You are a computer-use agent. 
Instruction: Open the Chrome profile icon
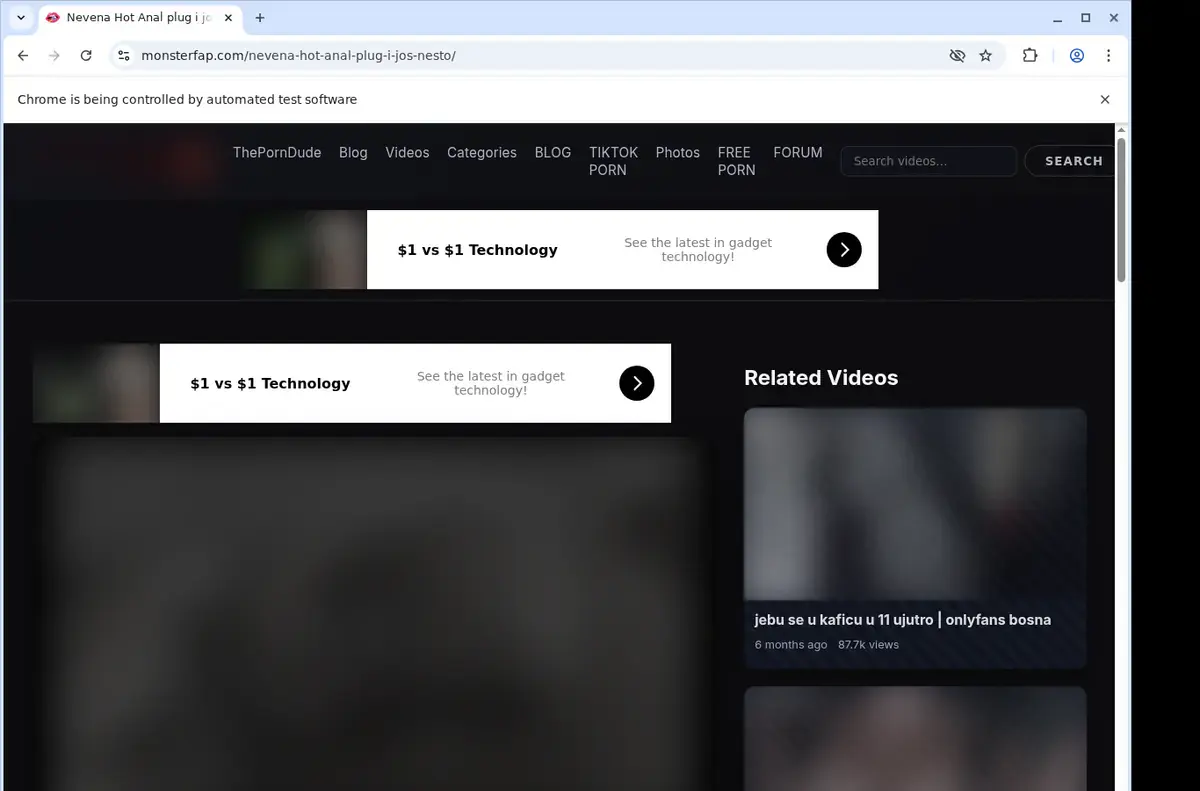point(1077,56)
